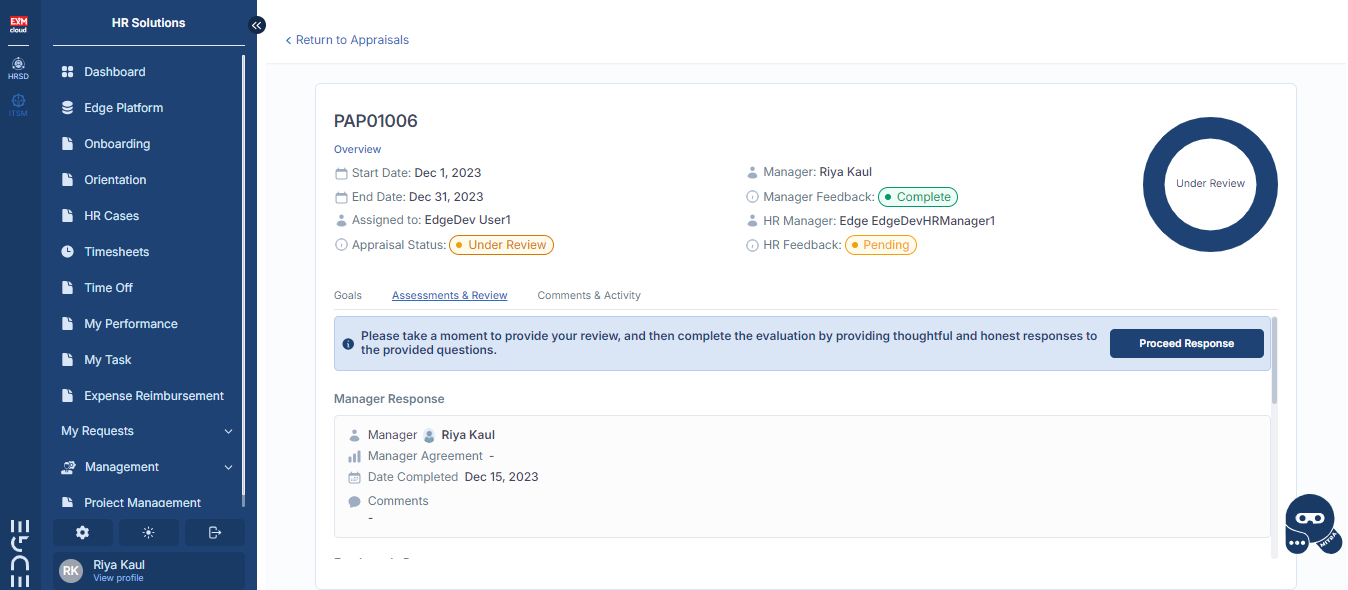Click the End Date calendar icon

coord(341,197)
